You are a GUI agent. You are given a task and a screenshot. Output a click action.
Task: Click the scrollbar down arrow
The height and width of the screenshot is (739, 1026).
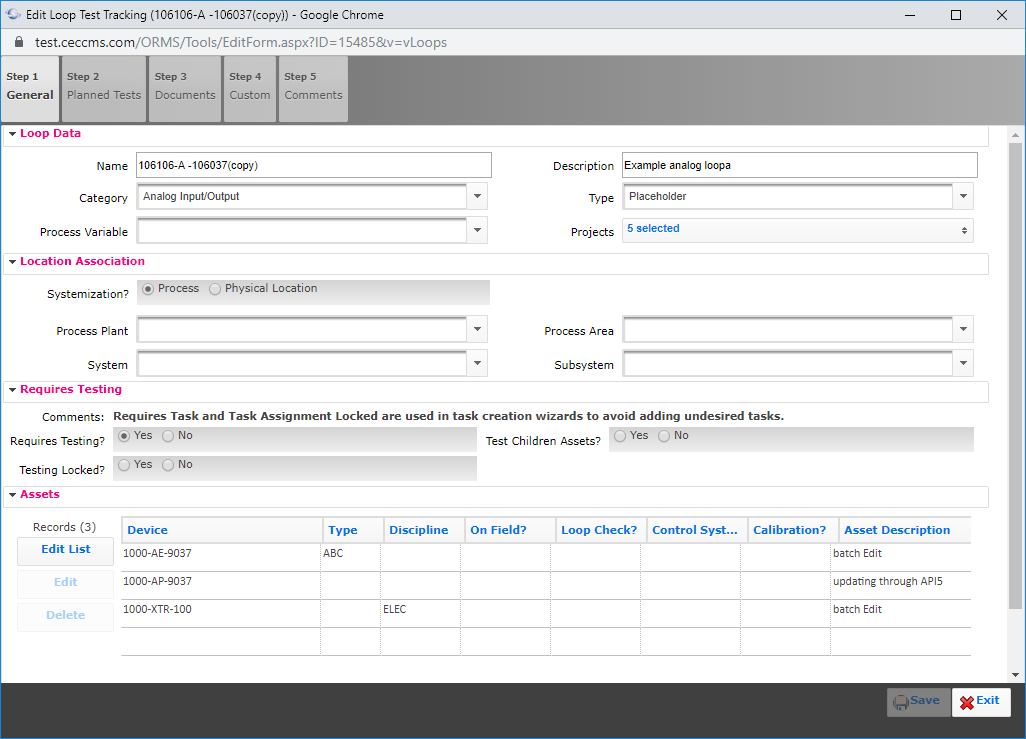pyautogui.click(x=1015, y=675)
